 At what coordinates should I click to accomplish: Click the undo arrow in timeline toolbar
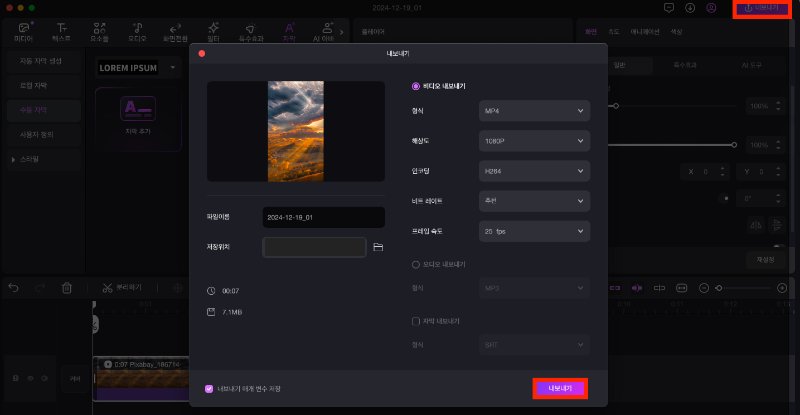click(14, 288)
